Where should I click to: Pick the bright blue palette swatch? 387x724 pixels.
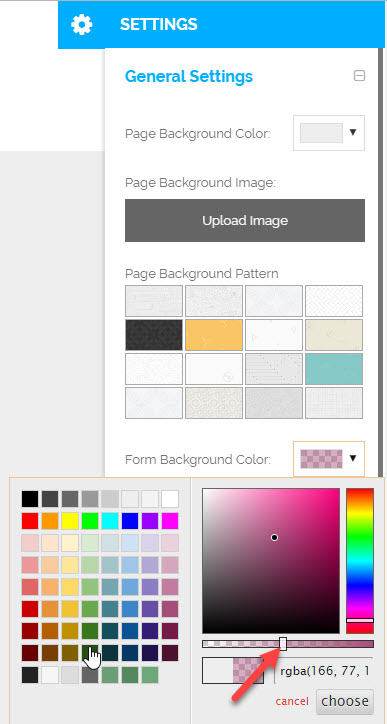[x=130, y=521]
